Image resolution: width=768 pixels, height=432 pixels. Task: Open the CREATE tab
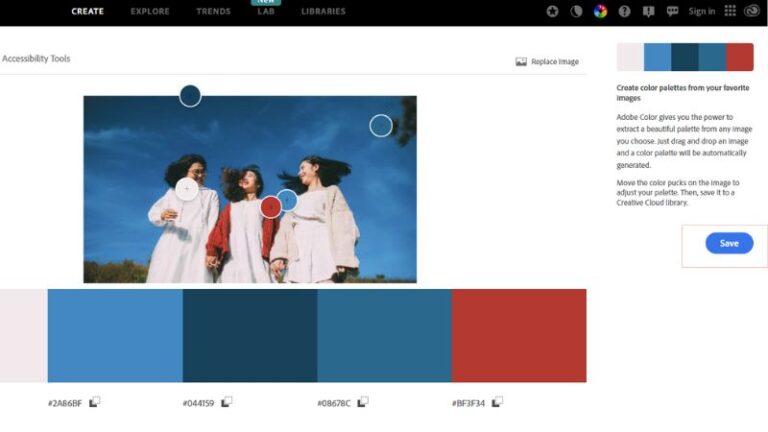87,11
